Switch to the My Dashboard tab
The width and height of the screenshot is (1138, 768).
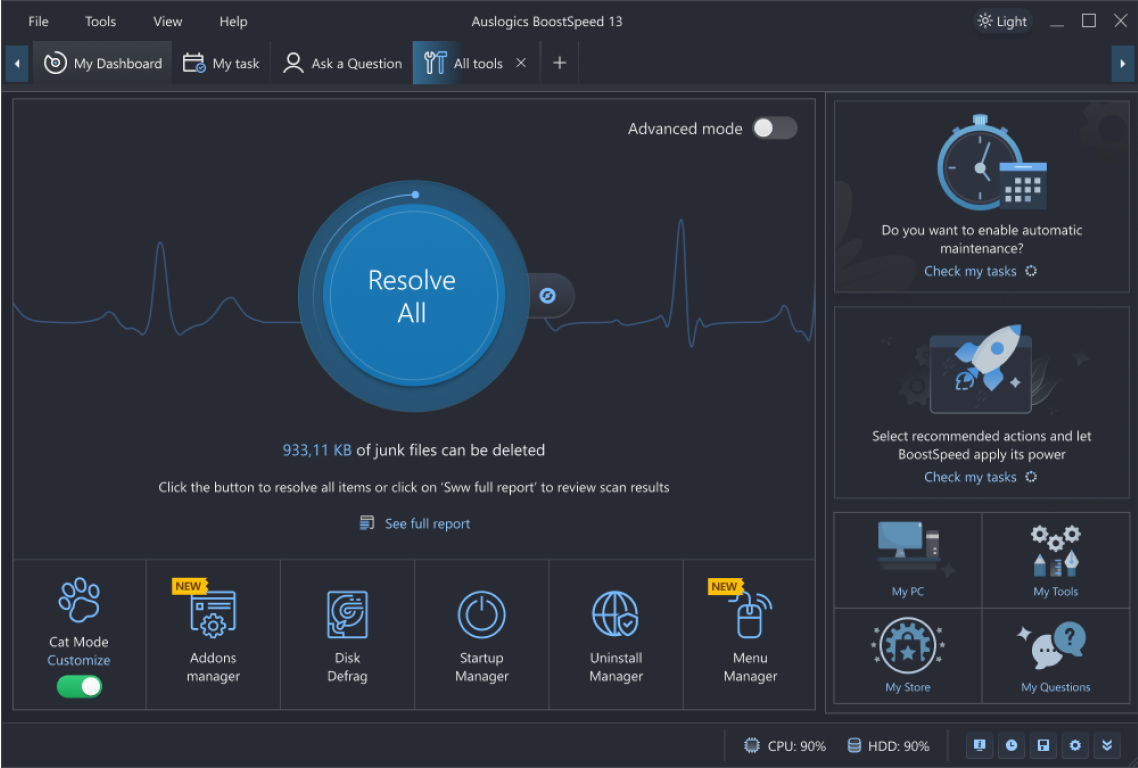(103, 62)
